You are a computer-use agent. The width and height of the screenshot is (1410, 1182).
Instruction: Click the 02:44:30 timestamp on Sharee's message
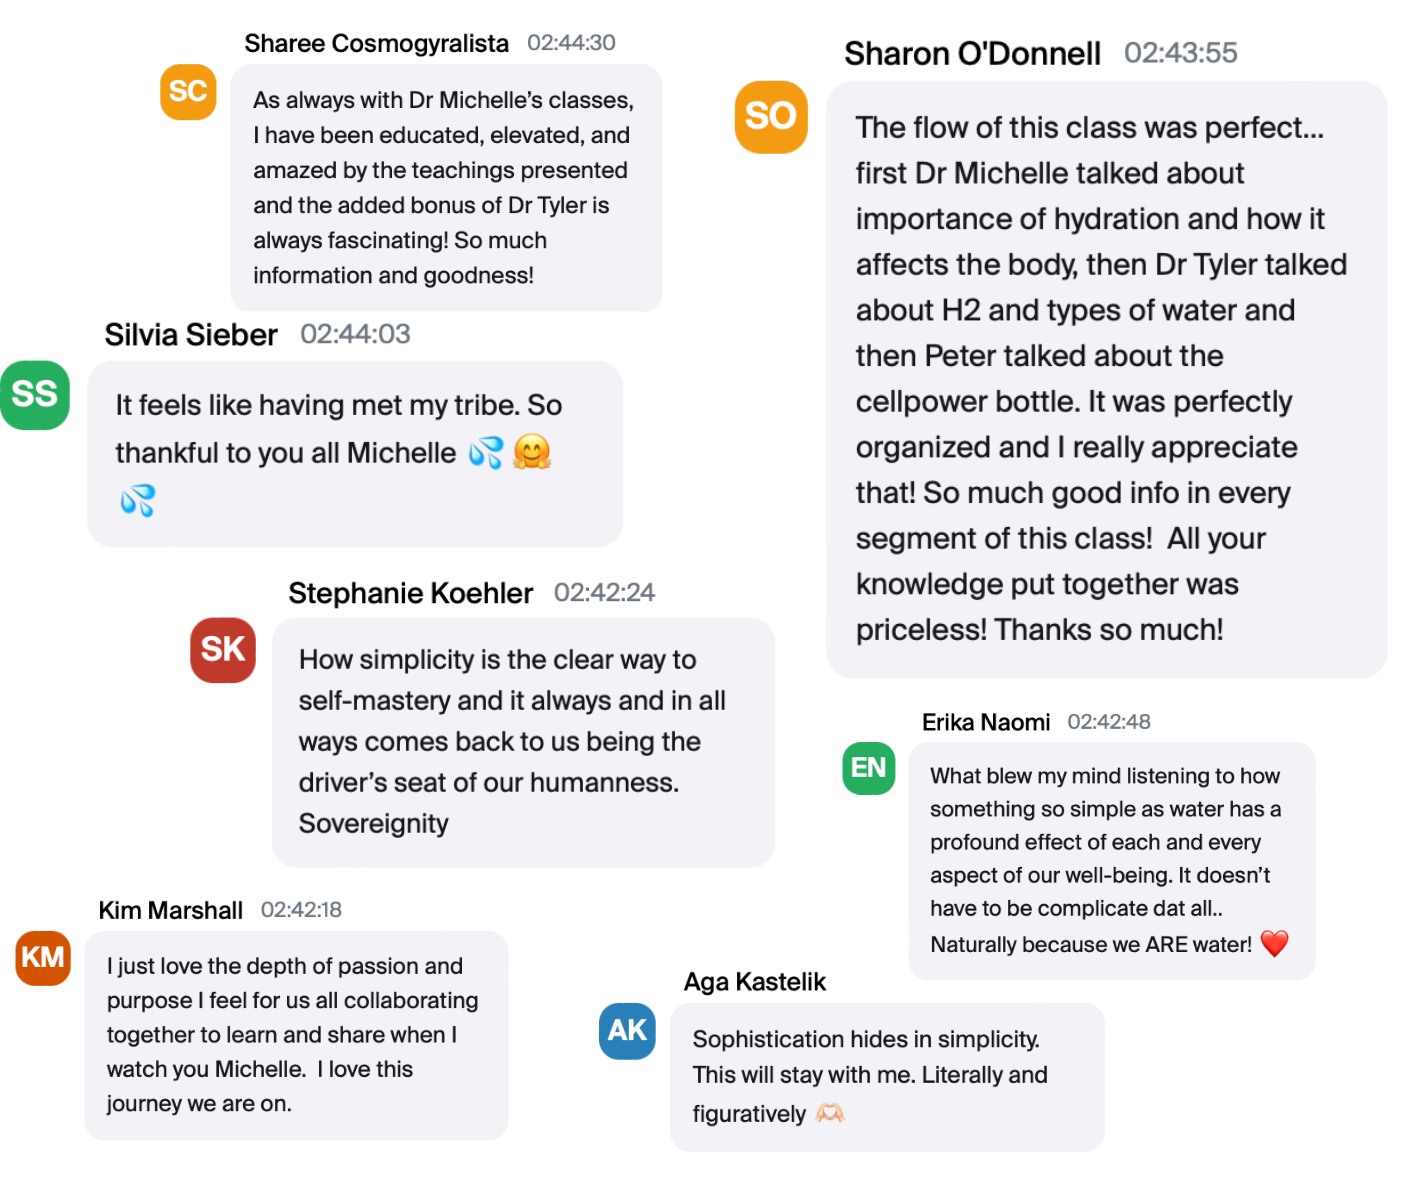pyautogui.click(x=571, y=43)
